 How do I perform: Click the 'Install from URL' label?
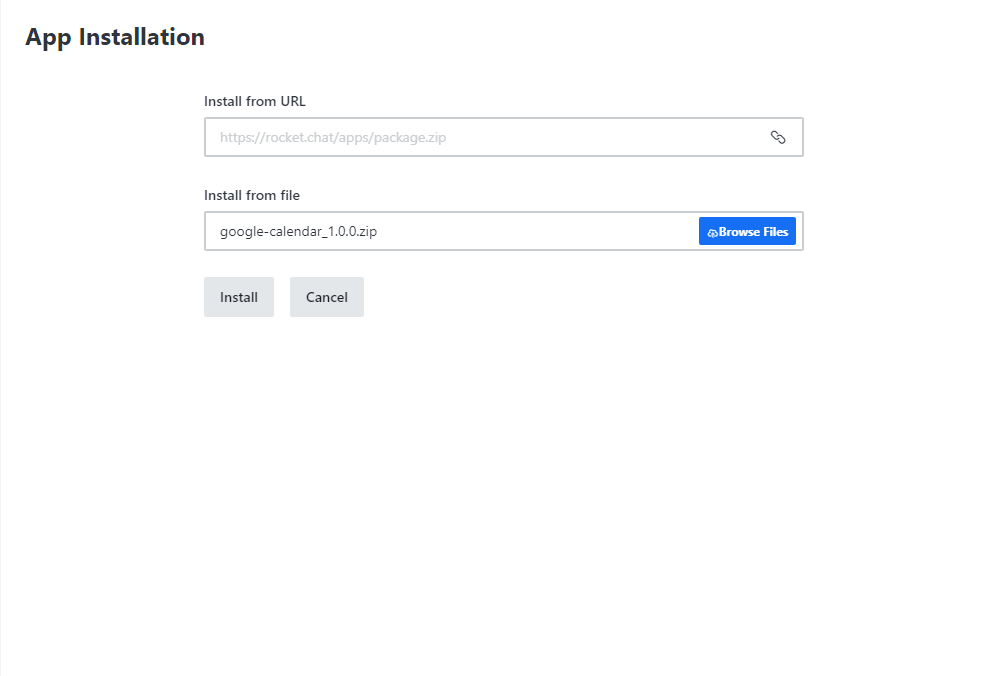coord(255,101)
